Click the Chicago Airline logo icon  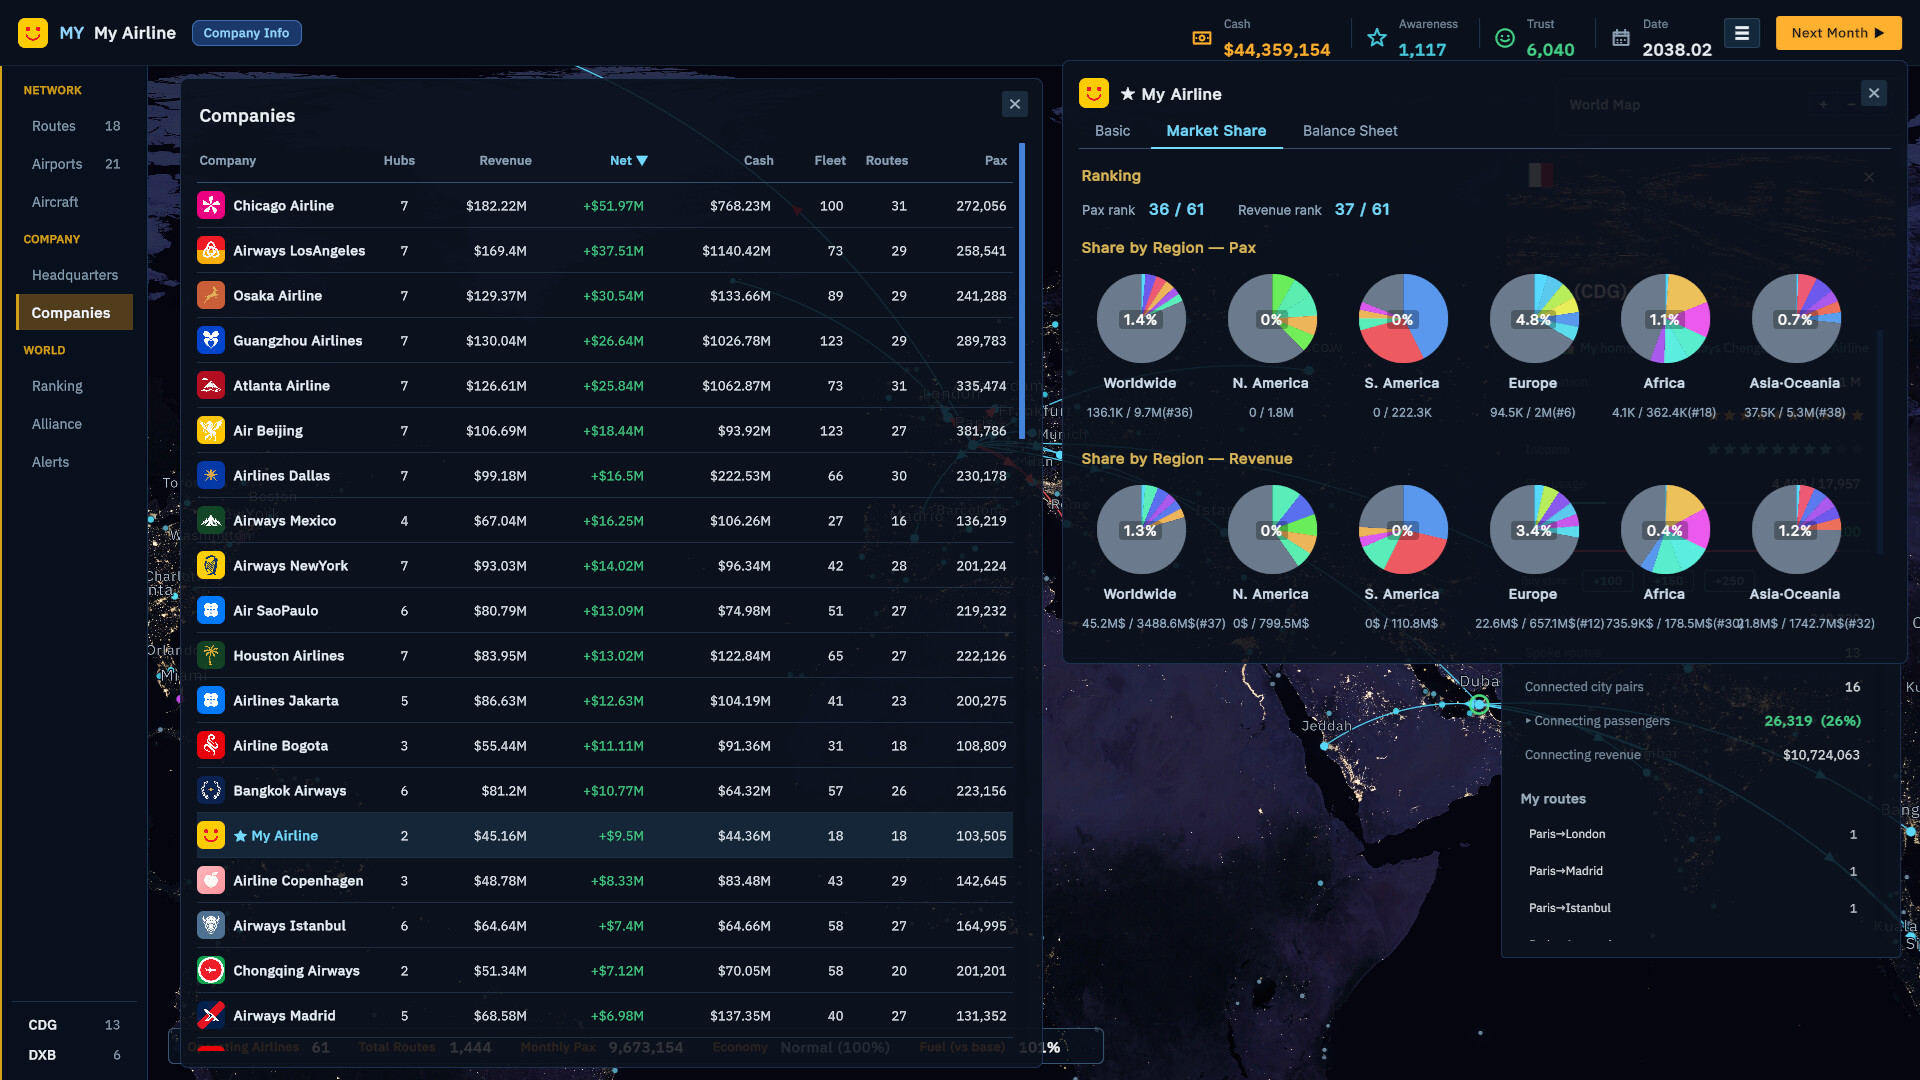point(211,205)
